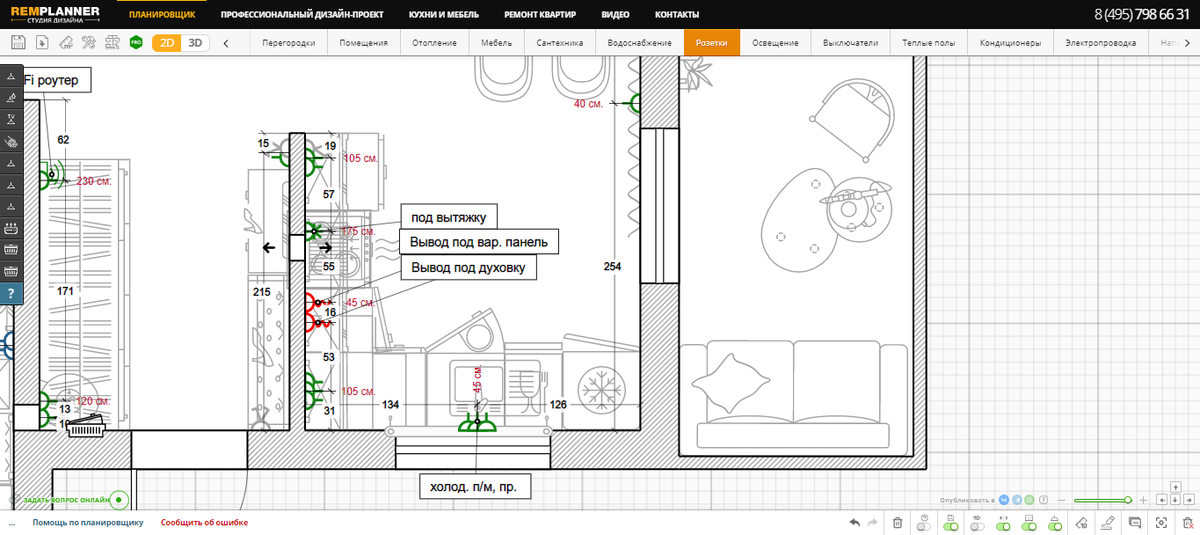Click the Remplanner logo

tap(53, 15)
